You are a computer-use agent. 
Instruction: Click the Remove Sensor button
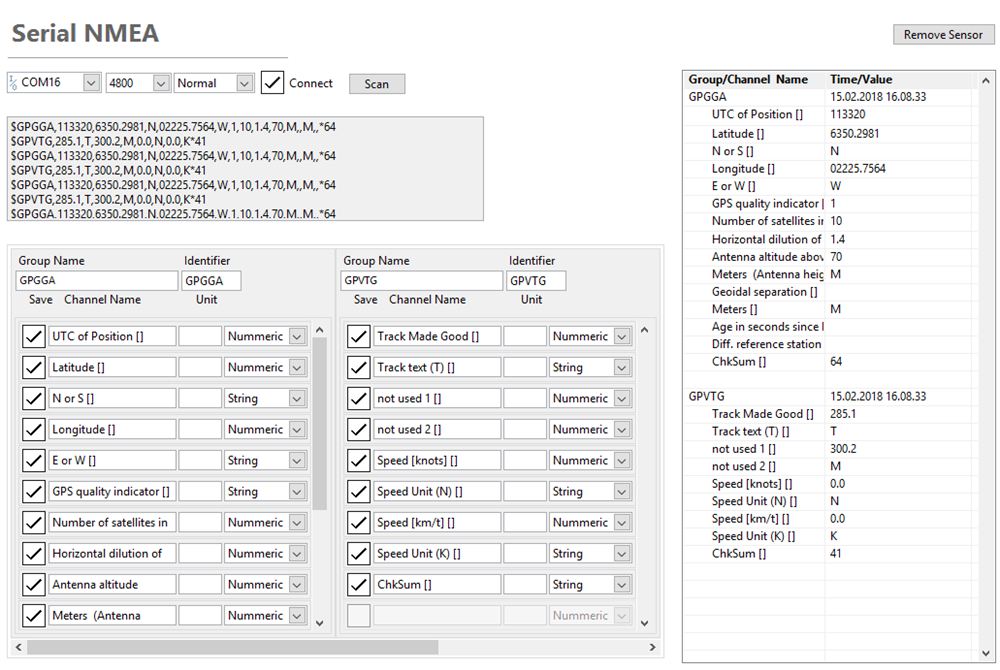pyautogui.click(x=943, y=34)
